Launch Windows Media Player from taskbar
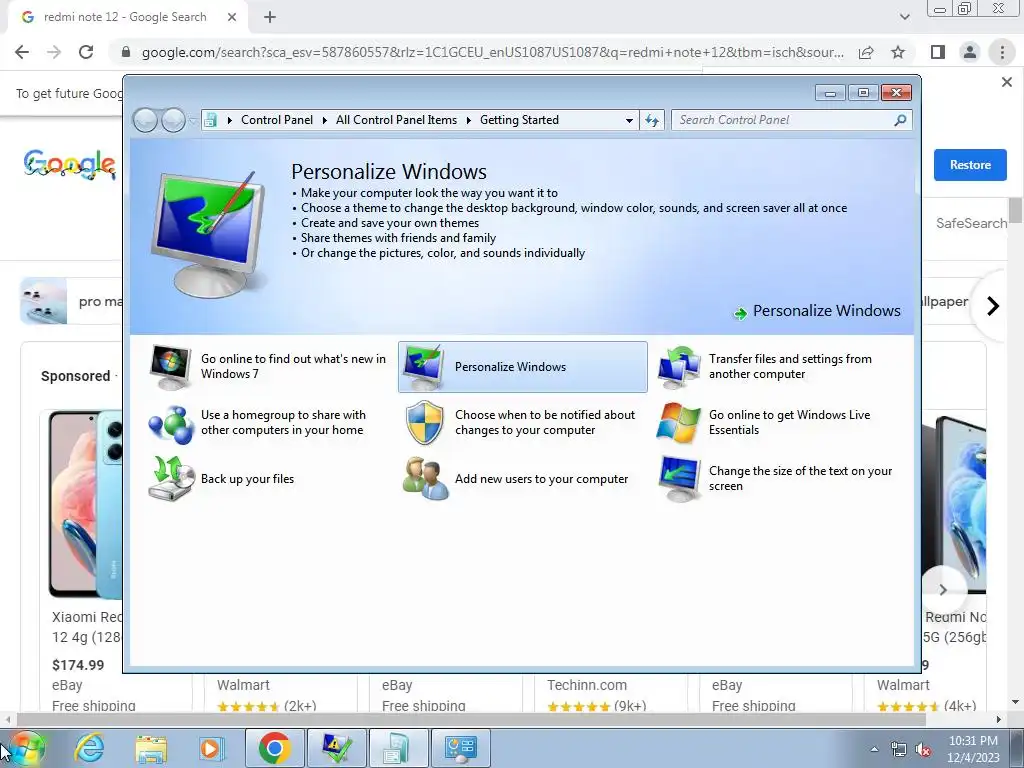This screenshot has width=1024, height=768. 211,748
